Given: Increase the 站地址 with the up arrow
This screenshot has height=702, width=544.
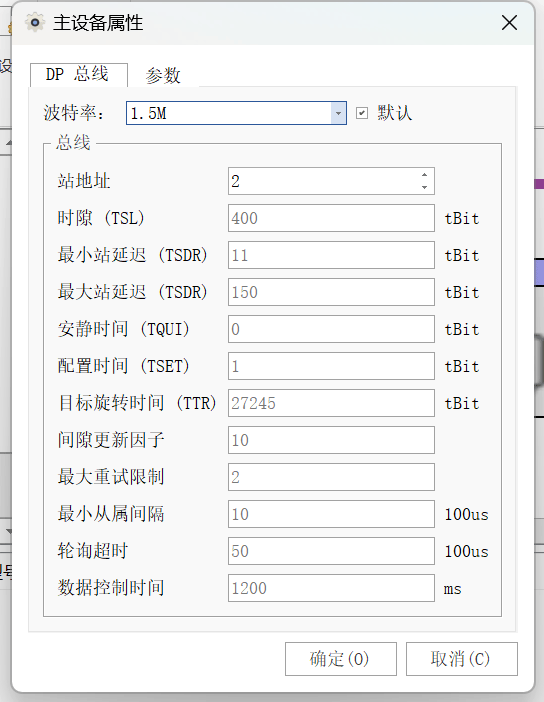Looking at the screenshot, I should point(424,175).
